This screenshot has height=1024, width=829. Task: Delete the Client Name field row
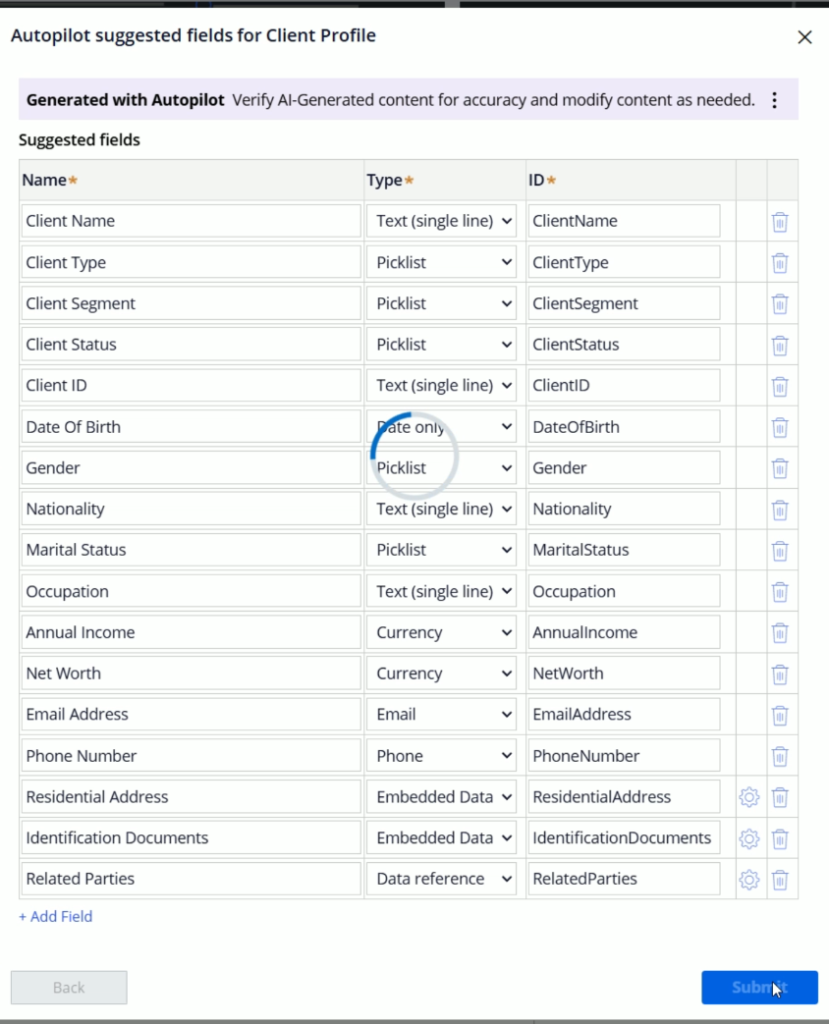pos(780,222)
